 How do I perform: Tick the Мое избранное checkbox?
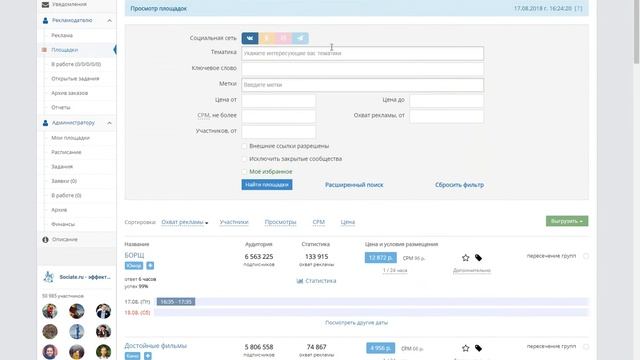click(x=244, y=171)
